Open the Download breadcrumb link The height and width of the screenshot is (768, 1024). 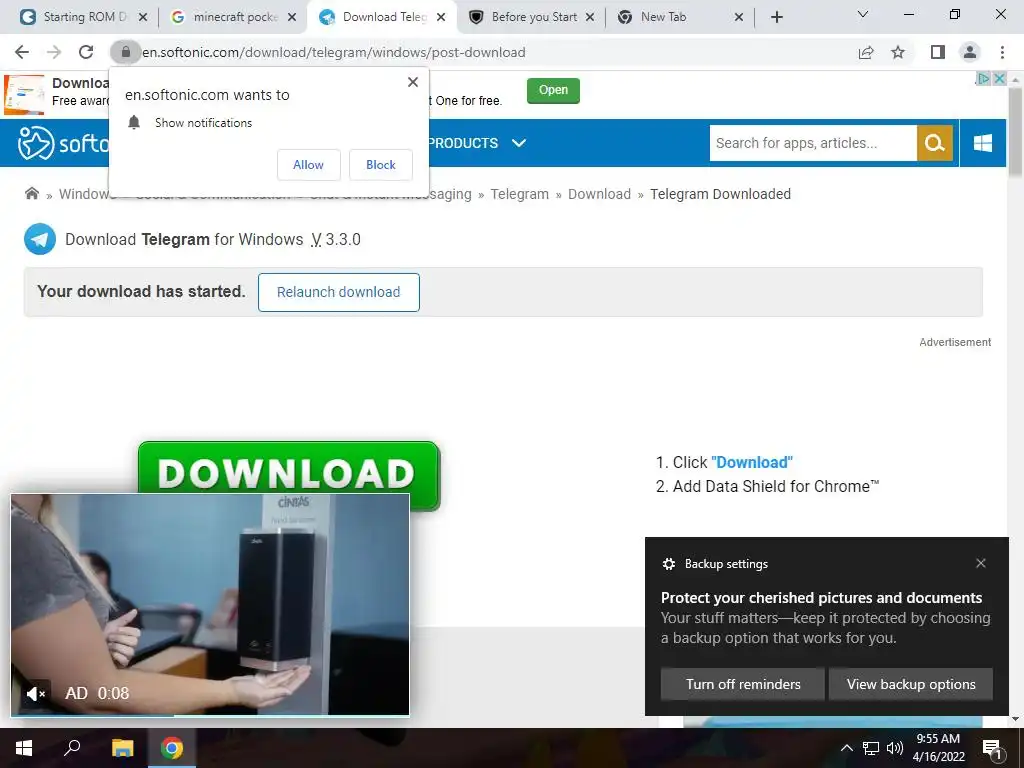click(x=600, y=194)
